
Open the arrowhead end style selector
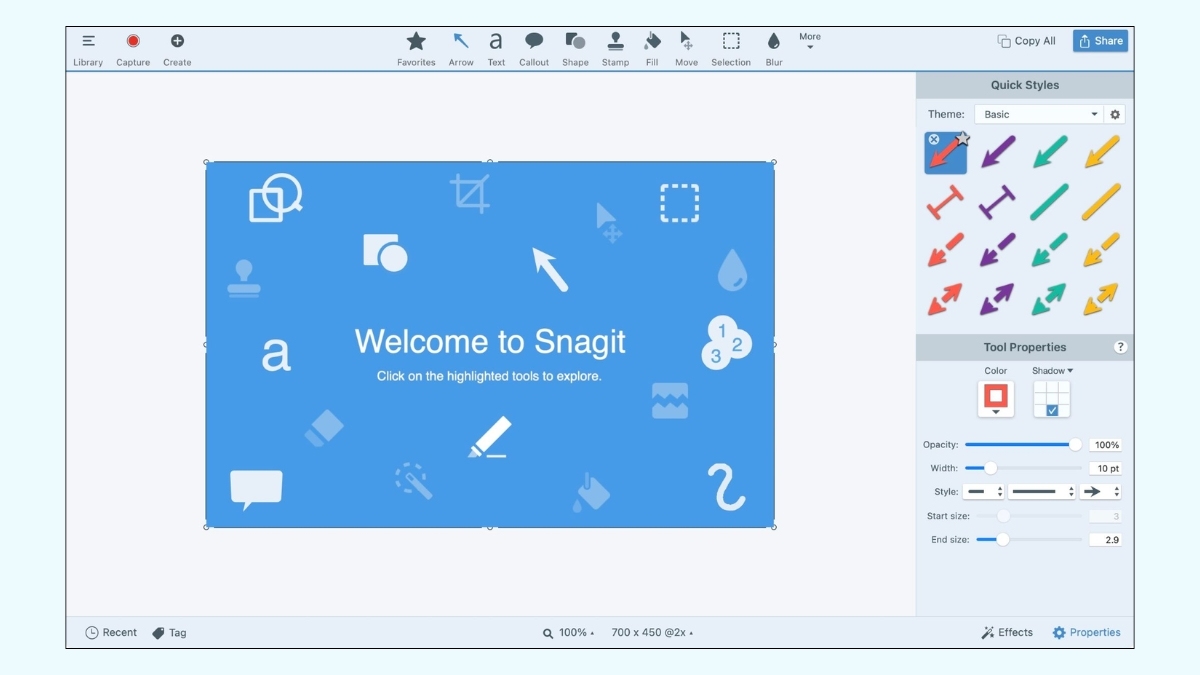point(1101,492)
